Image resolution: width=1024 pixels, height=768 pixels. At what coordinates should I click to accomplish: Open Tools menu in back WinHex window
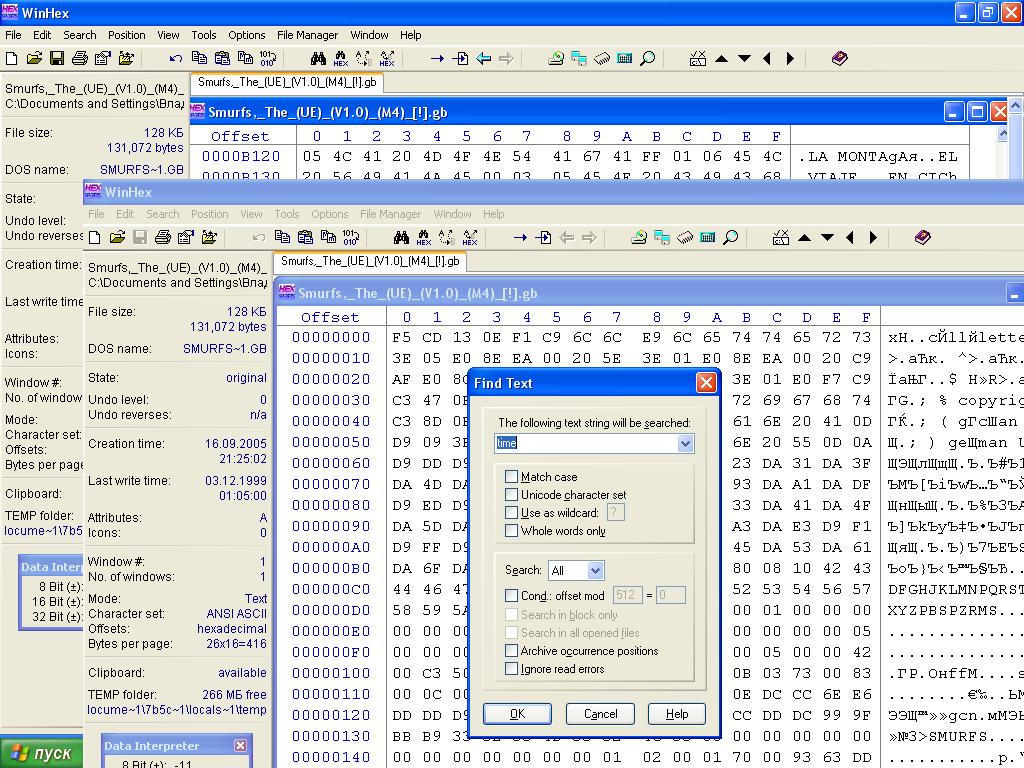(204, 35)
